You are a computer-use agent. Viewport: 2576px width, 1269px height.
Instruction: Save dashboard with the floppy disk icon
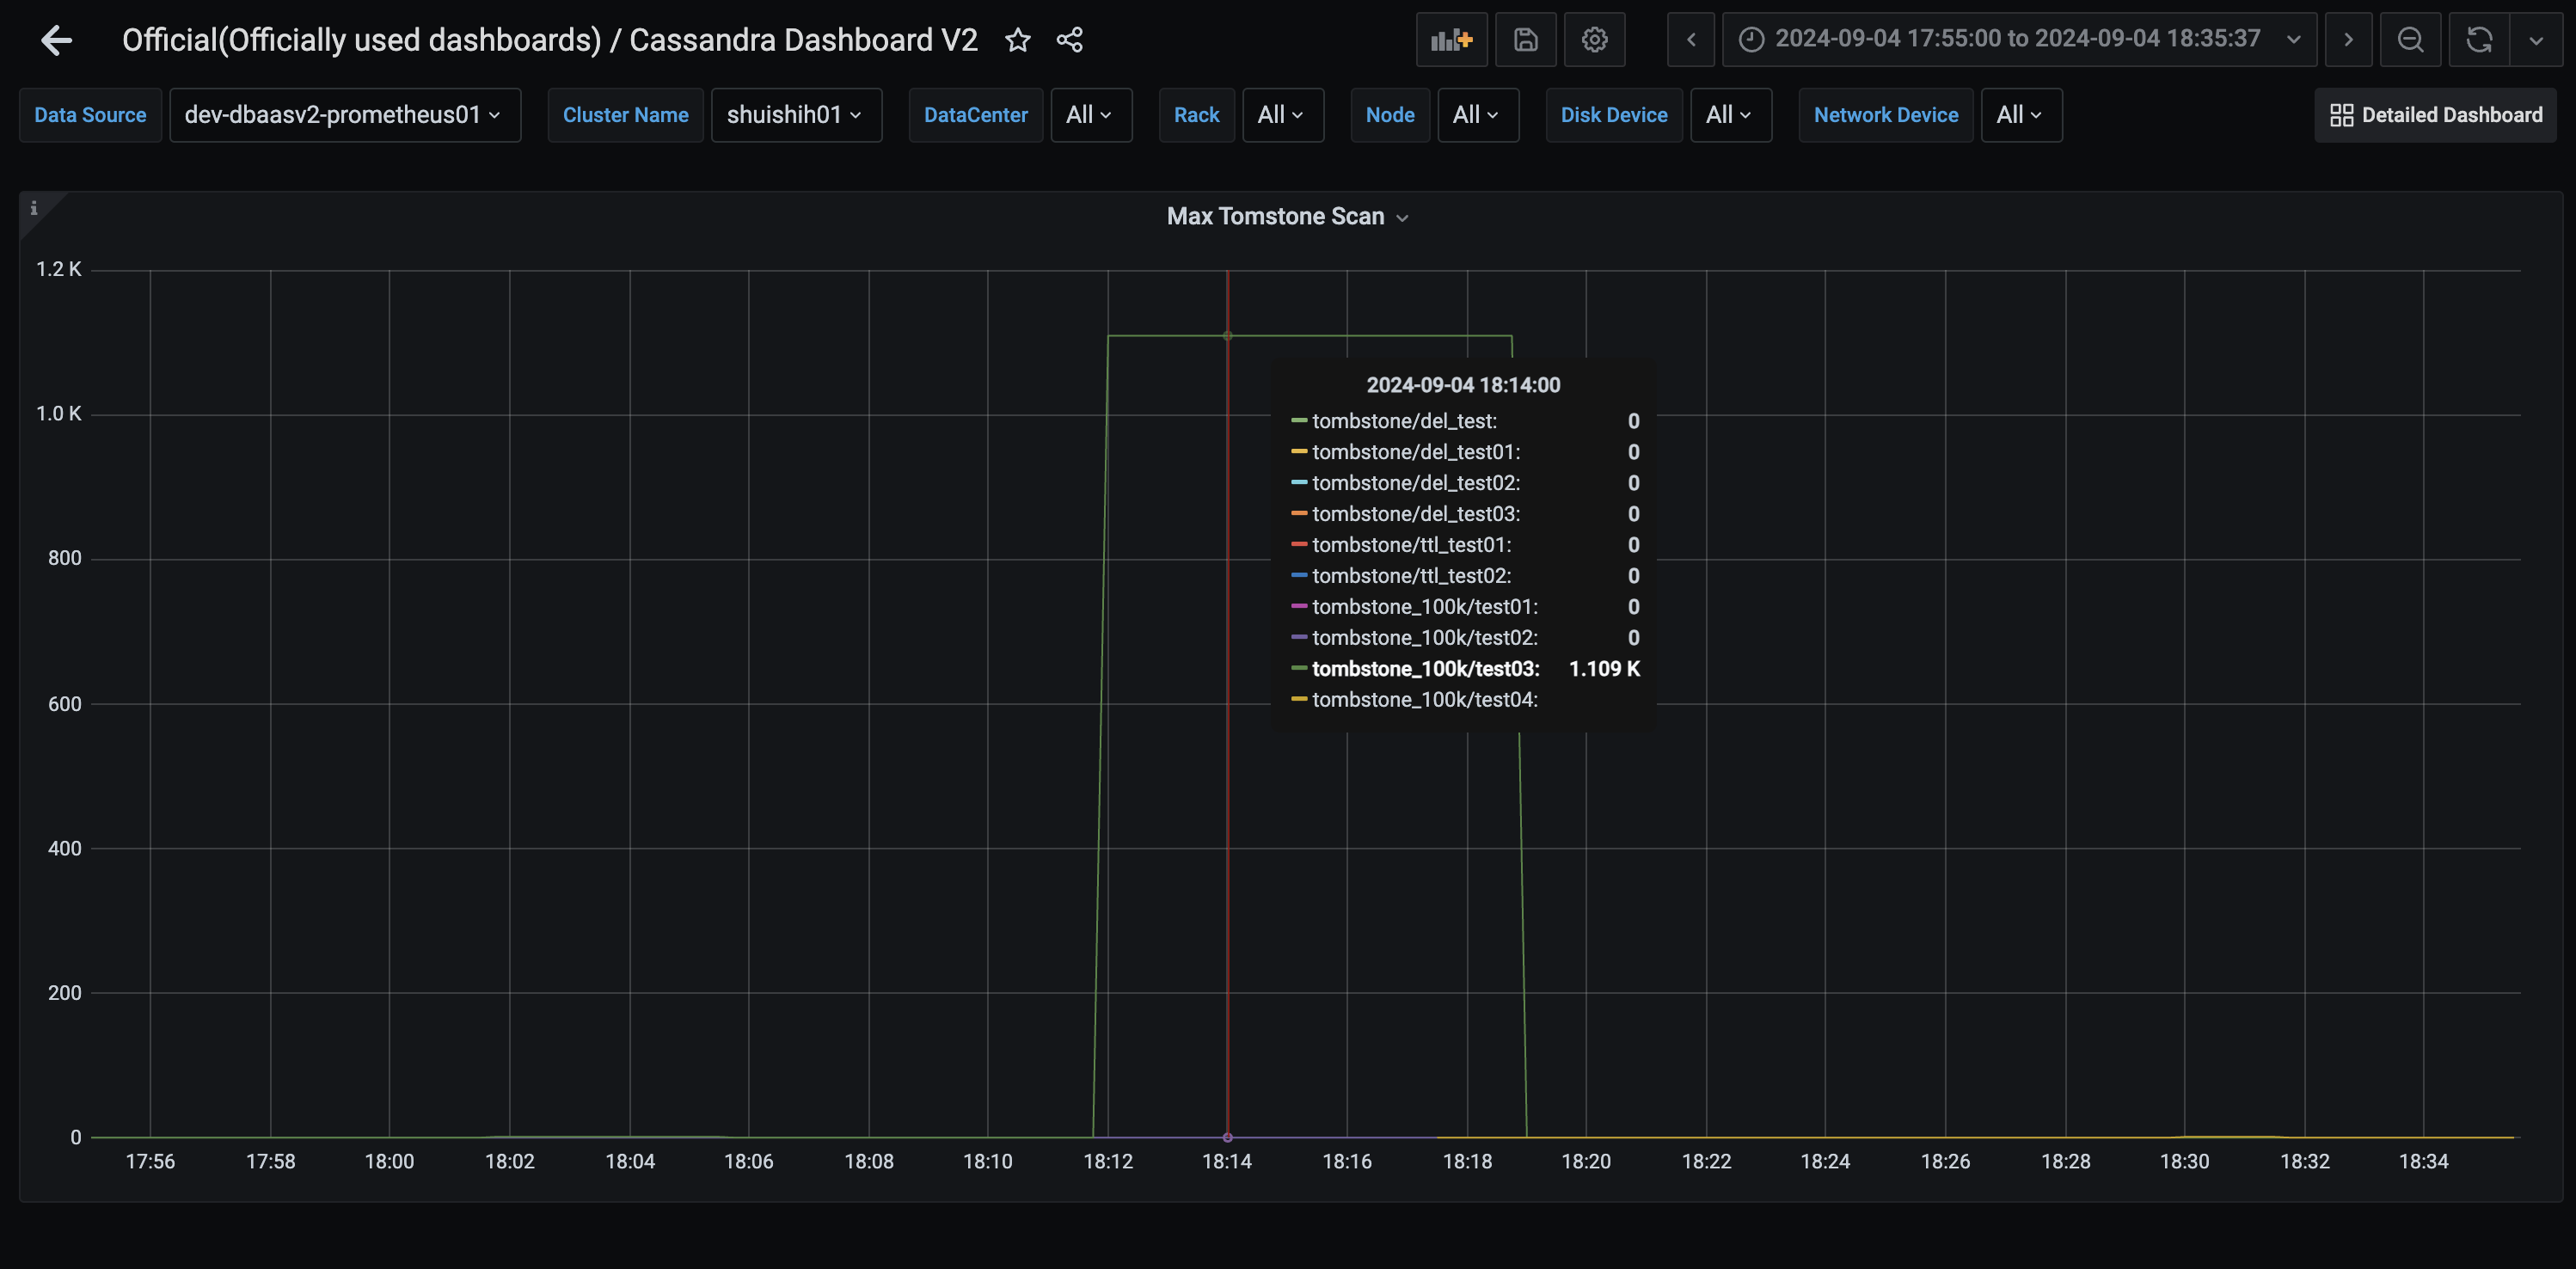(1525, 40)
